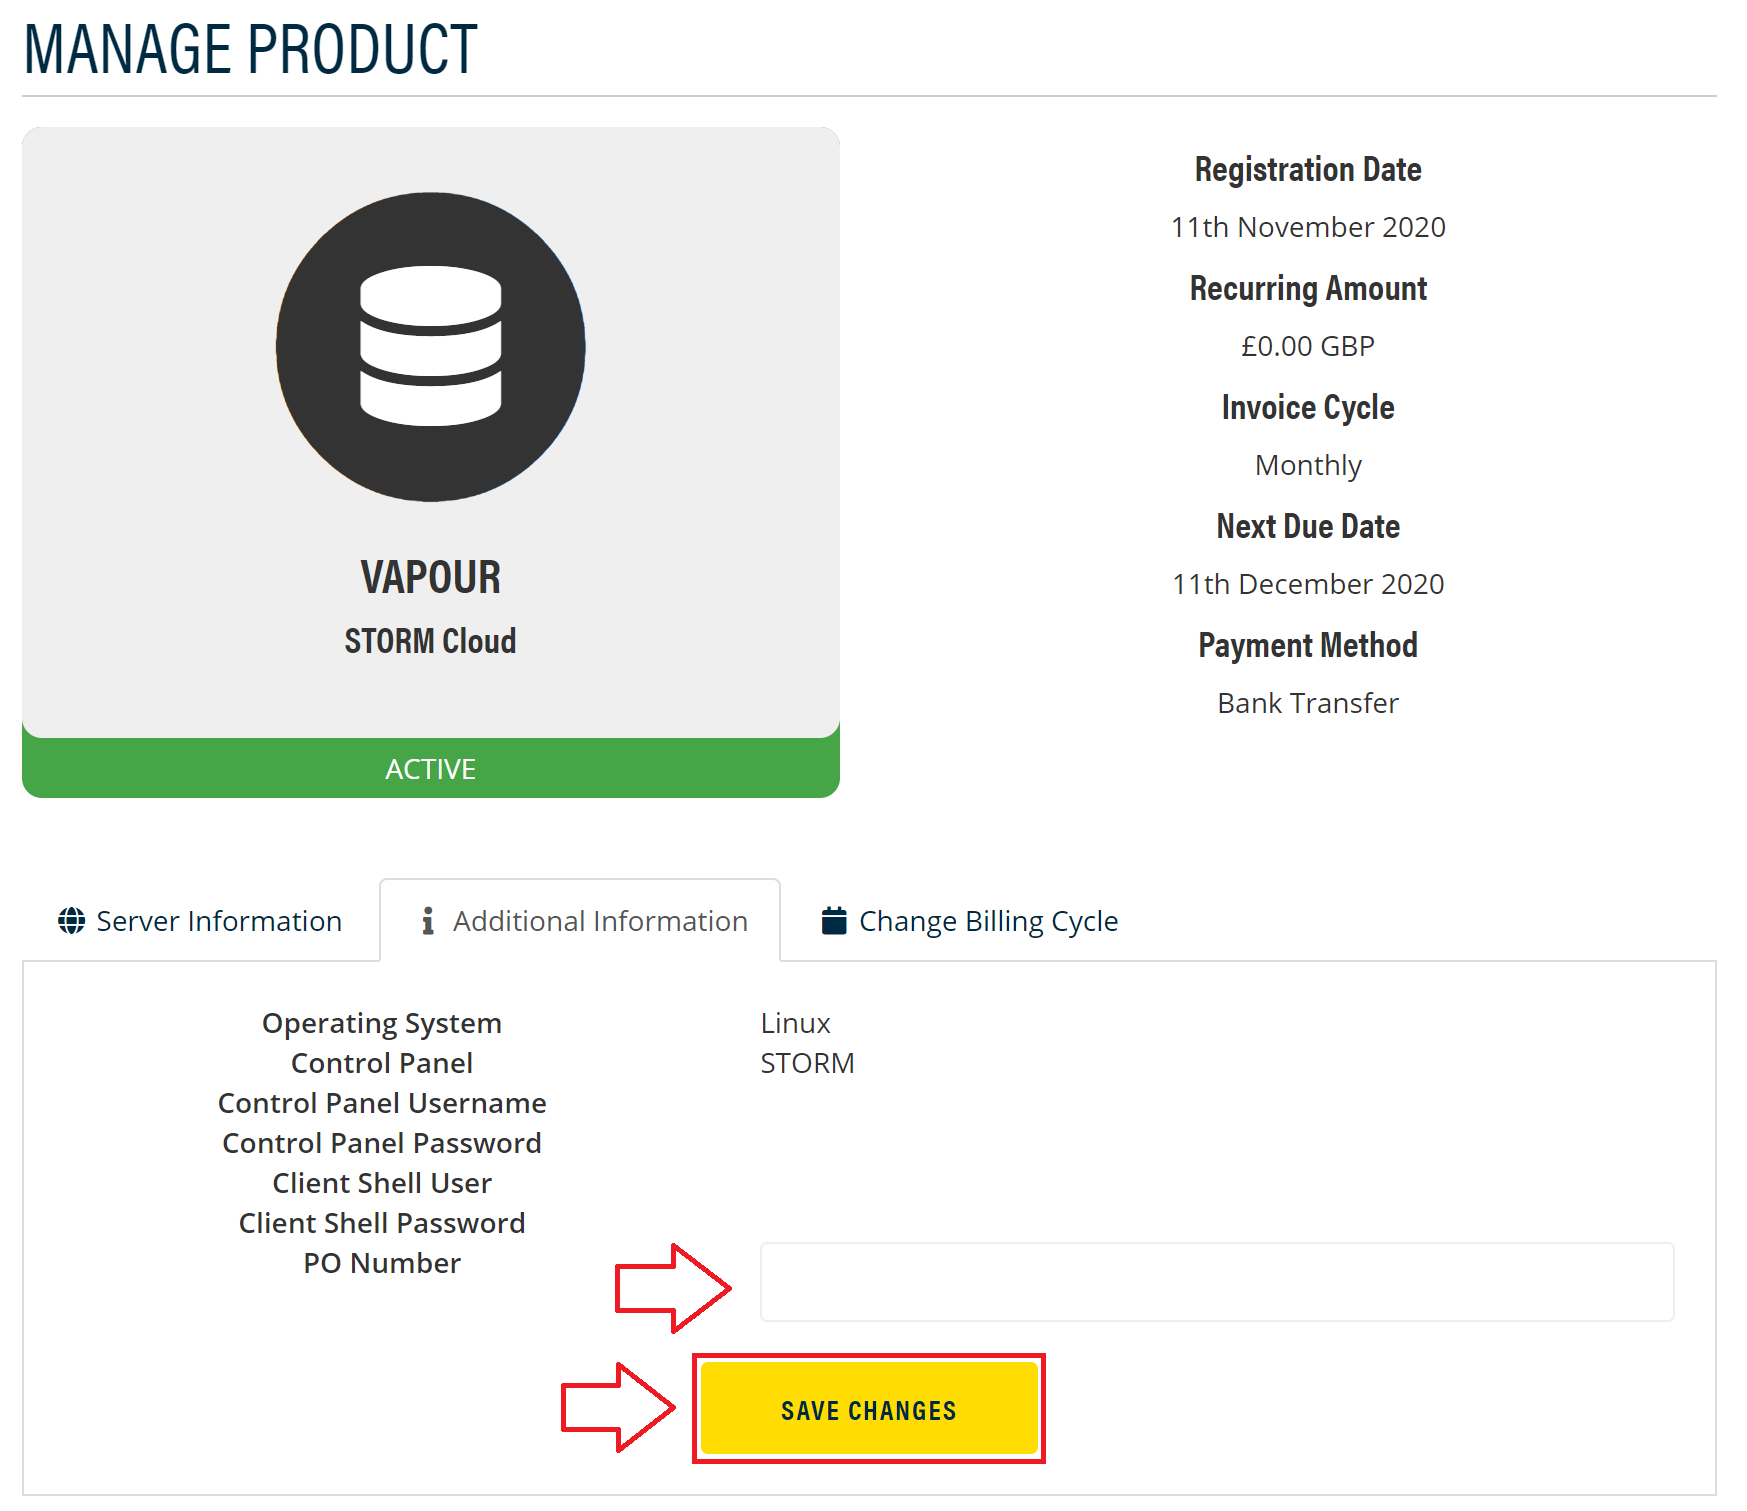1747x1511 pixels.
Task: Click the Bank Transfer value
Action: coord(1308,703)
